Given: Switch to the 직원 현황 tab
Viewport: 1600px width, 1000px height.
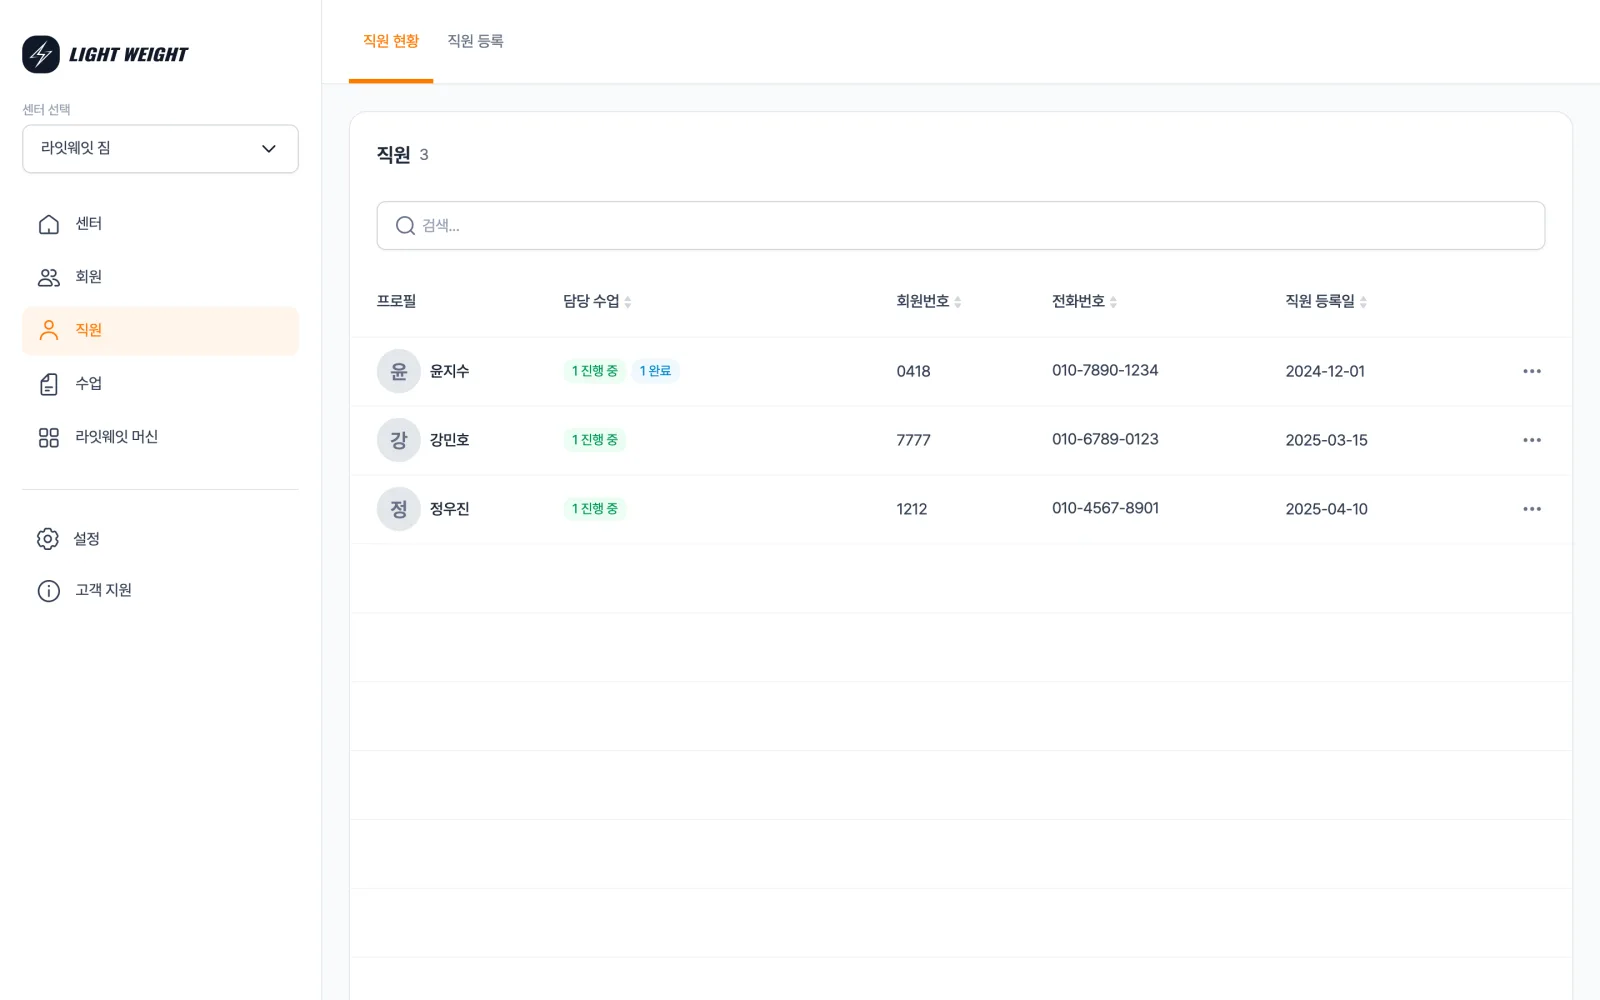Looking at the screenshot, I should [x=391, y=41].
